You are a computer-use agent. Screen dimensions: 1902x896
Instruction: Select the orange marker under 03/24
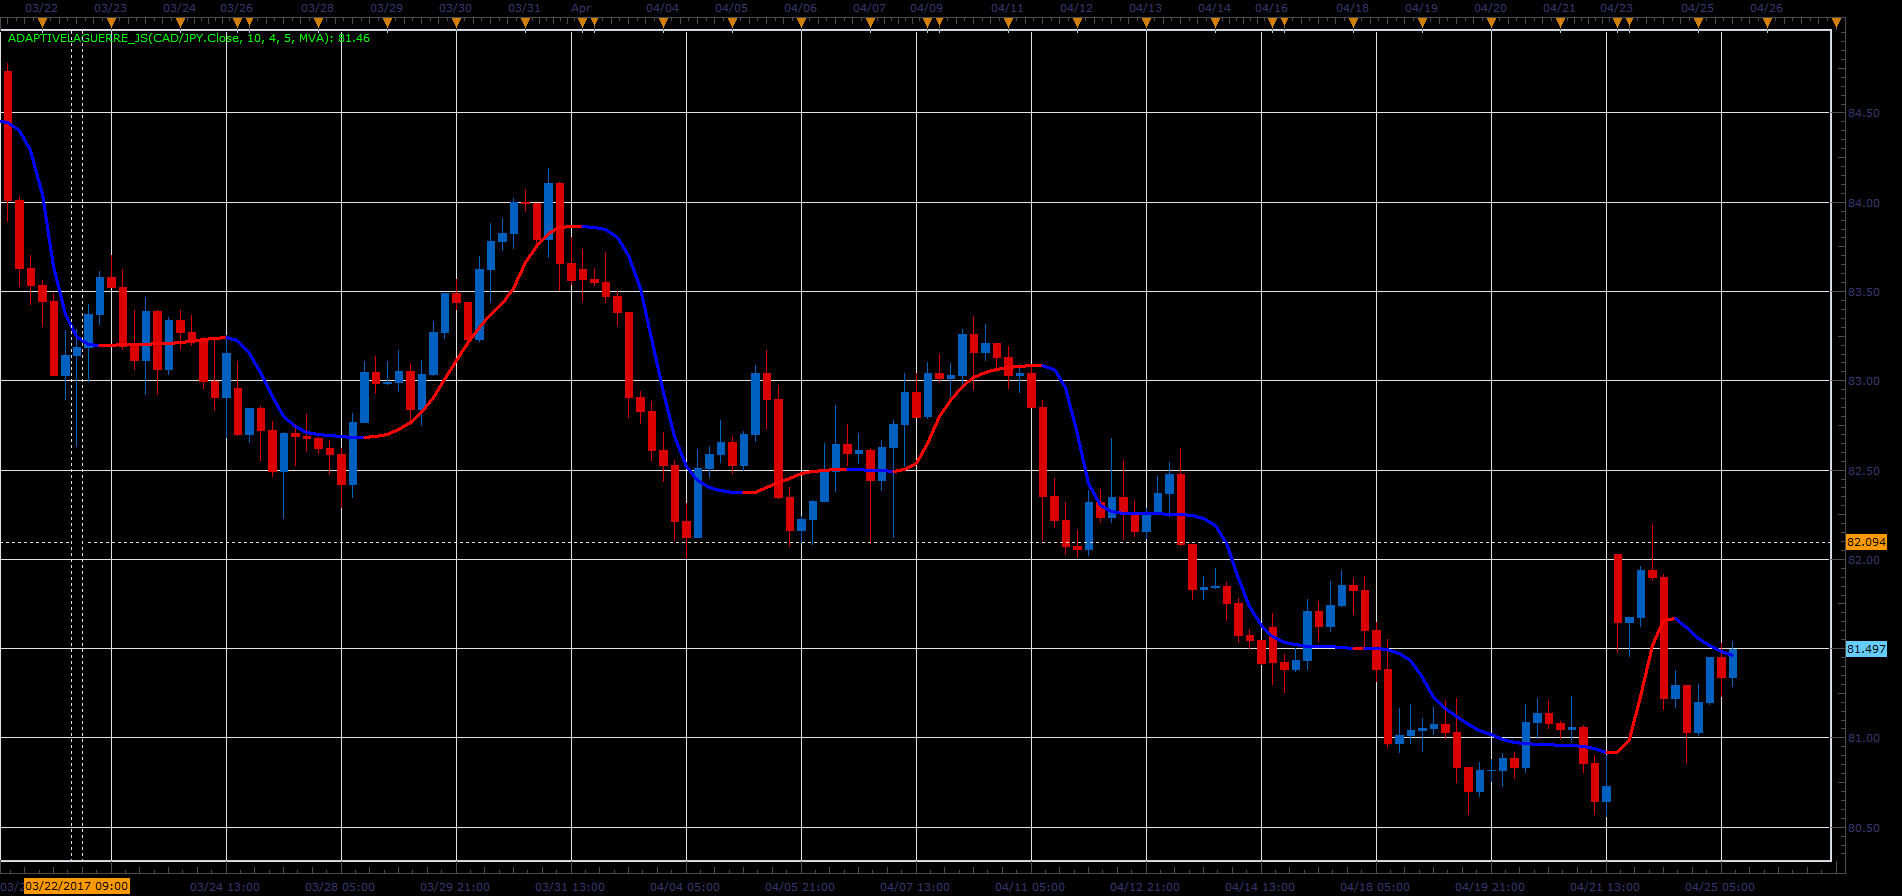click(180, 23)
